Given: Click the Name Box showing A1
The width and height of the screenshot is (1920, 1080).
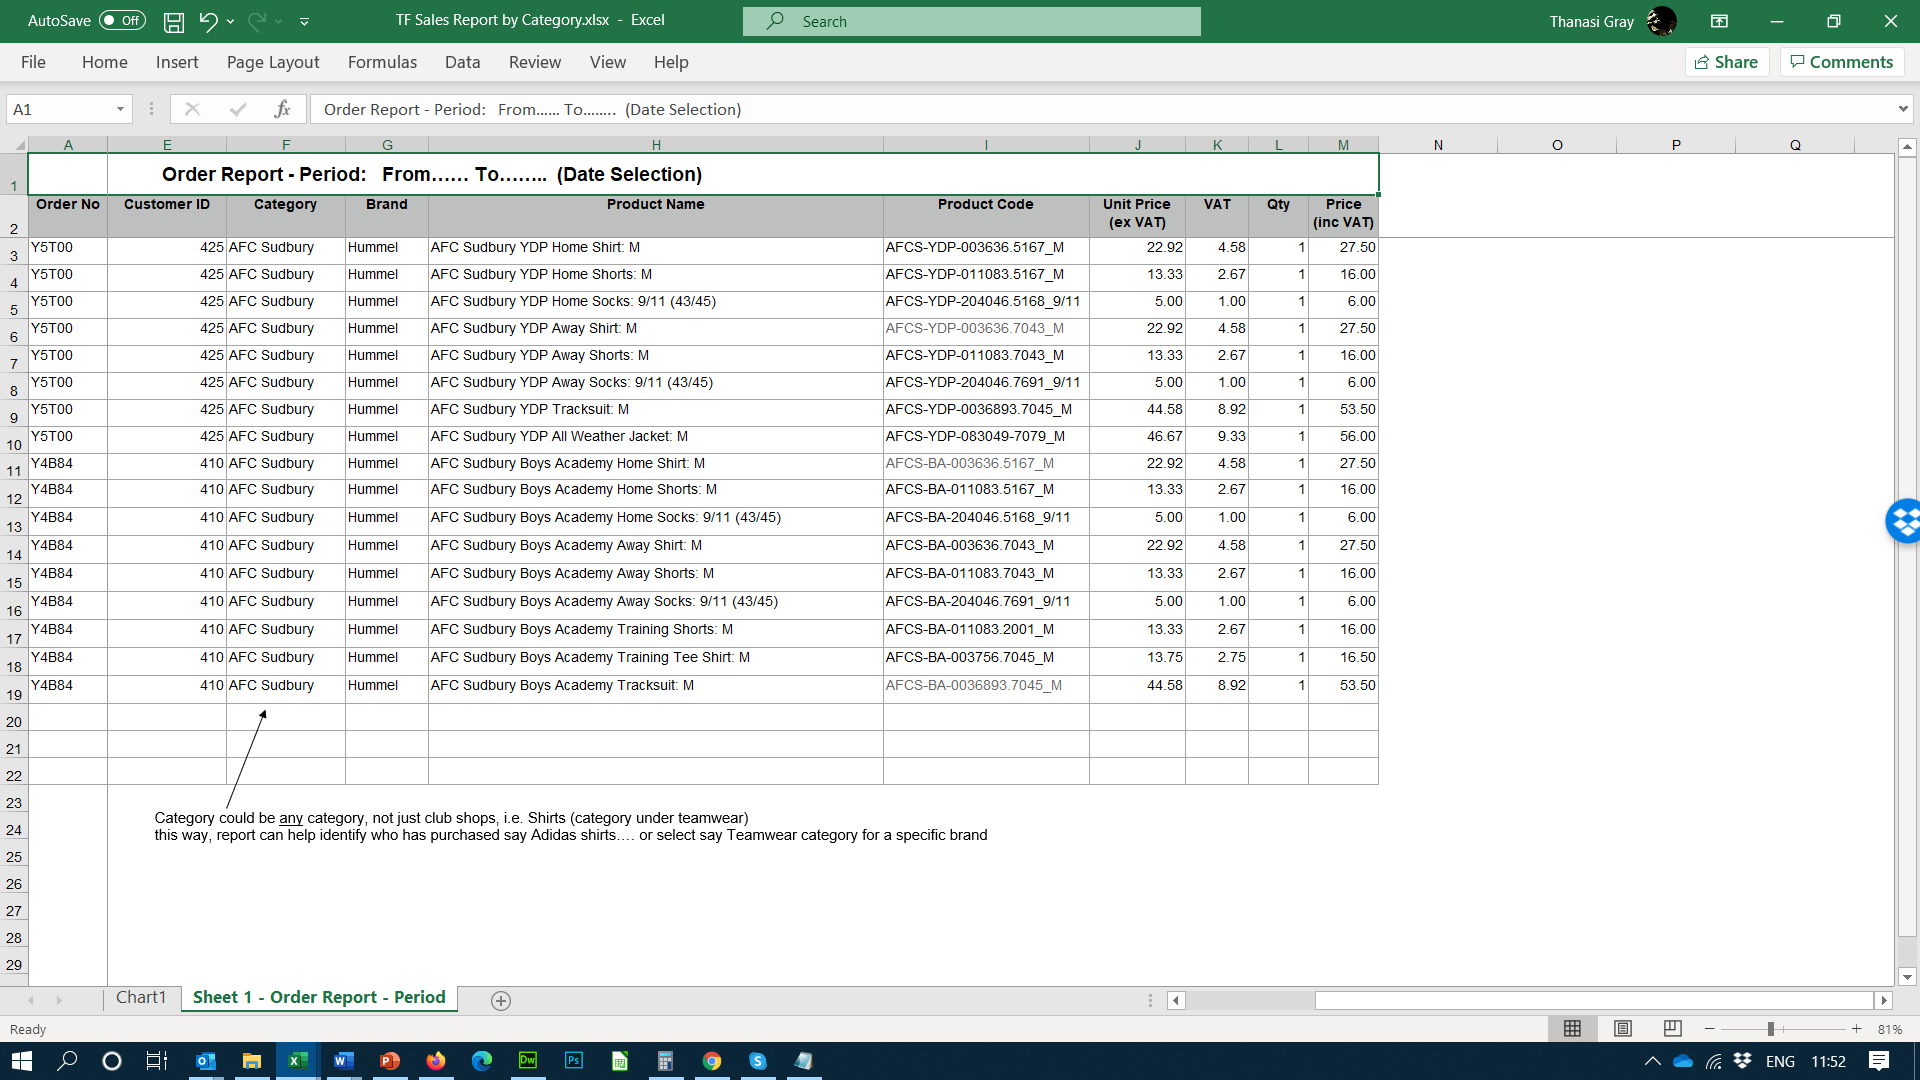Looking at the screenshot, I should pyautogui.click(x=60, y=109).
